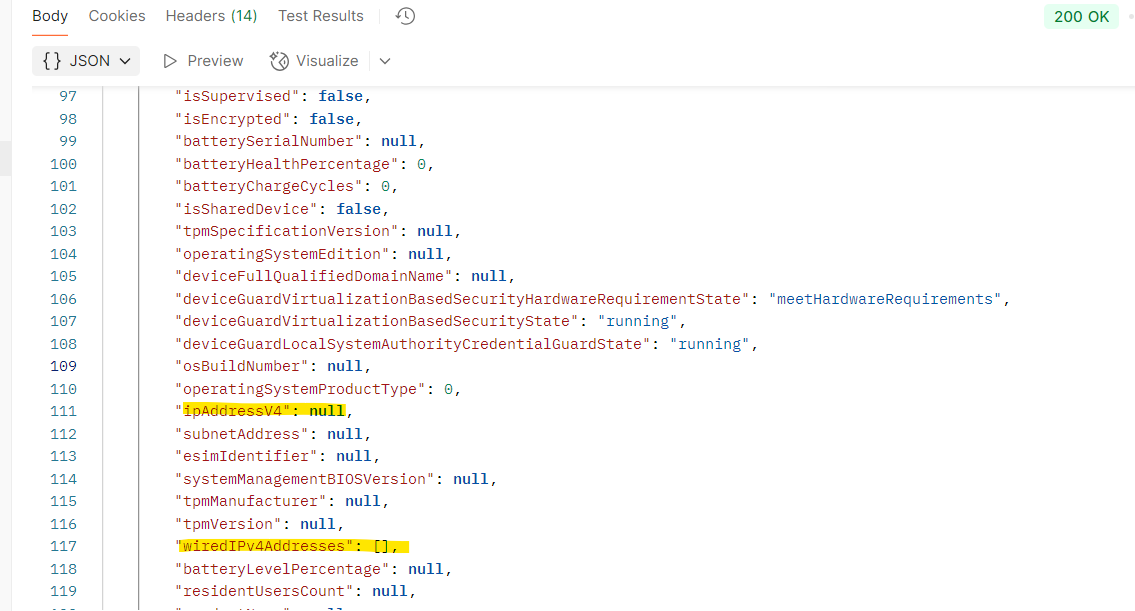Click the 200 OK status badge
Viewport: 1135px width, 611px height.
click(x=1081, y=16)
